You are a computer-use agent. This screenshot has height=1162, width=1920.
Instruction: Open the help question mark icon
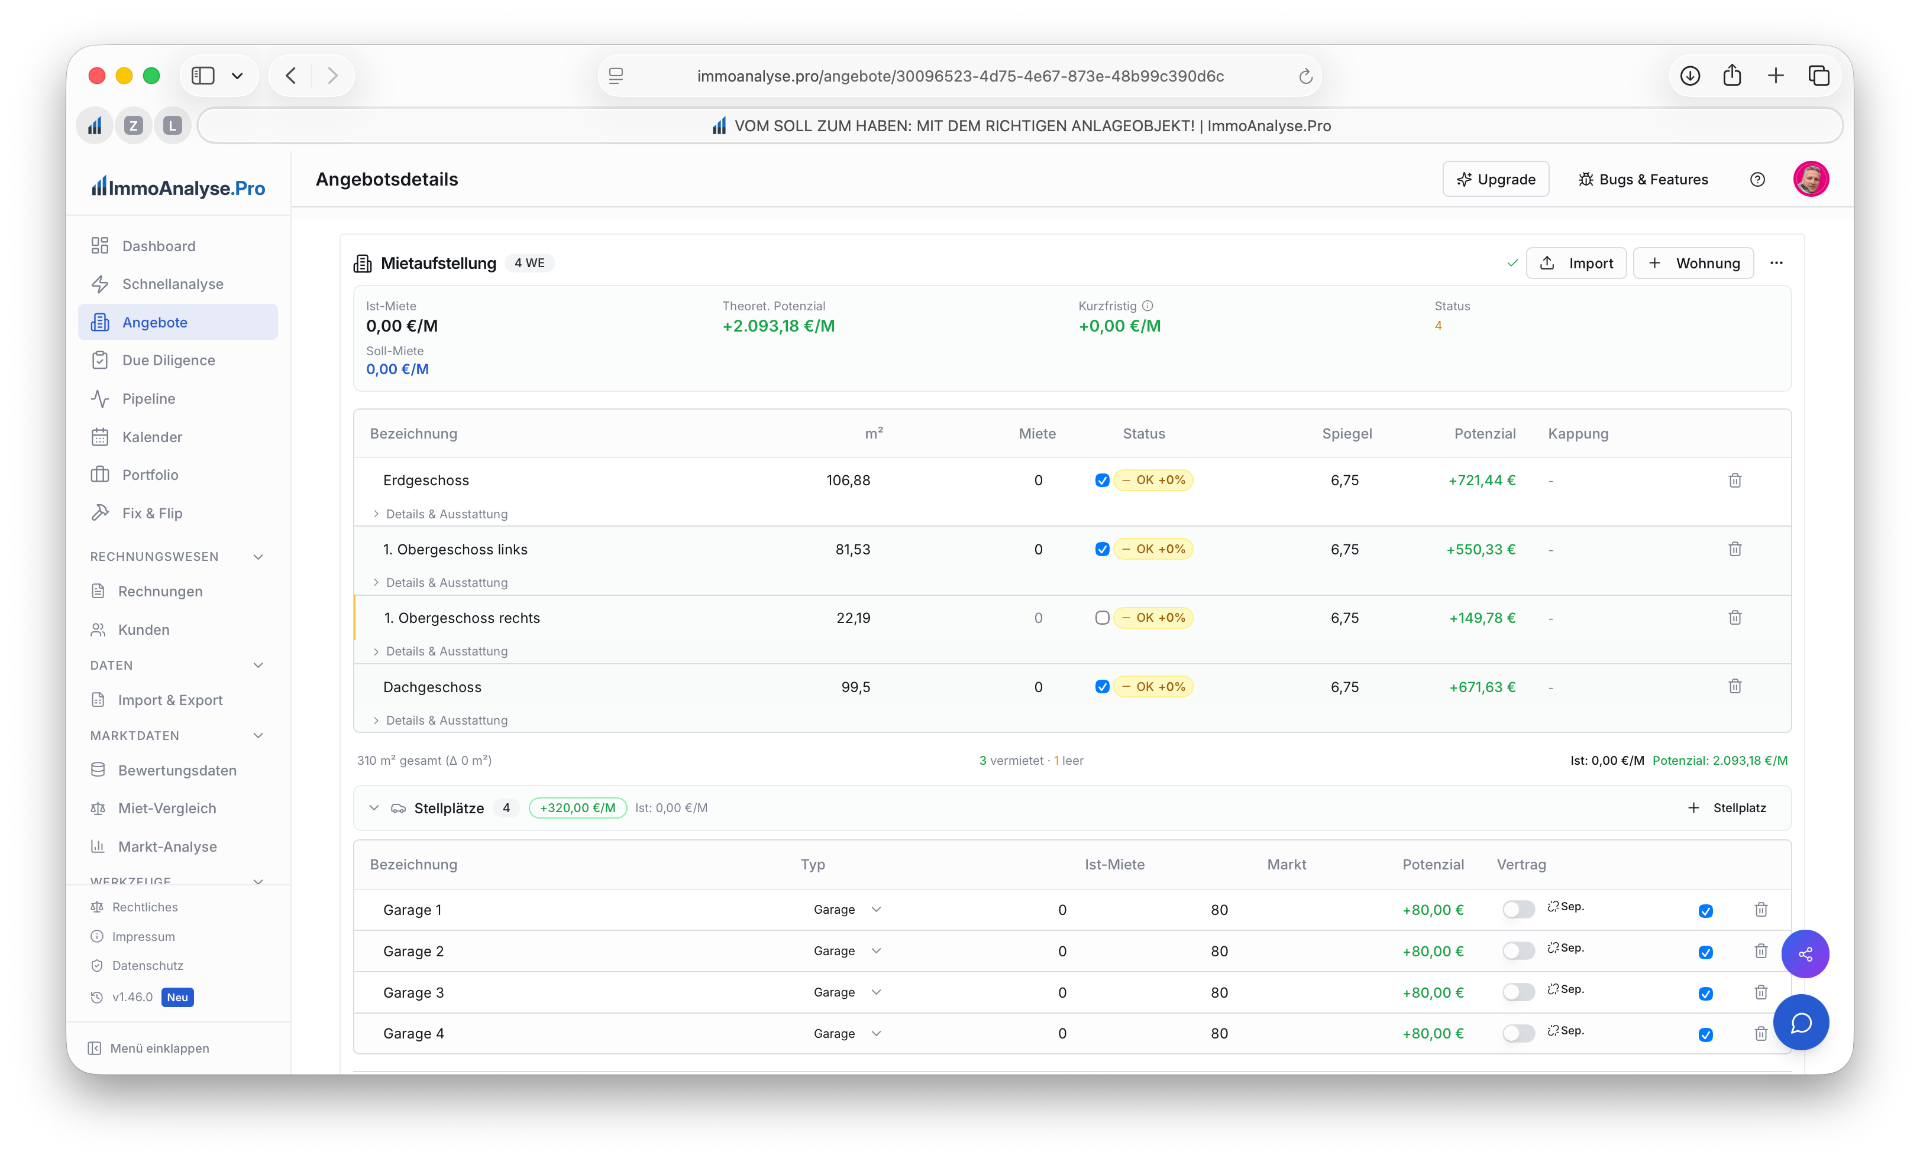click(1757, 179)
